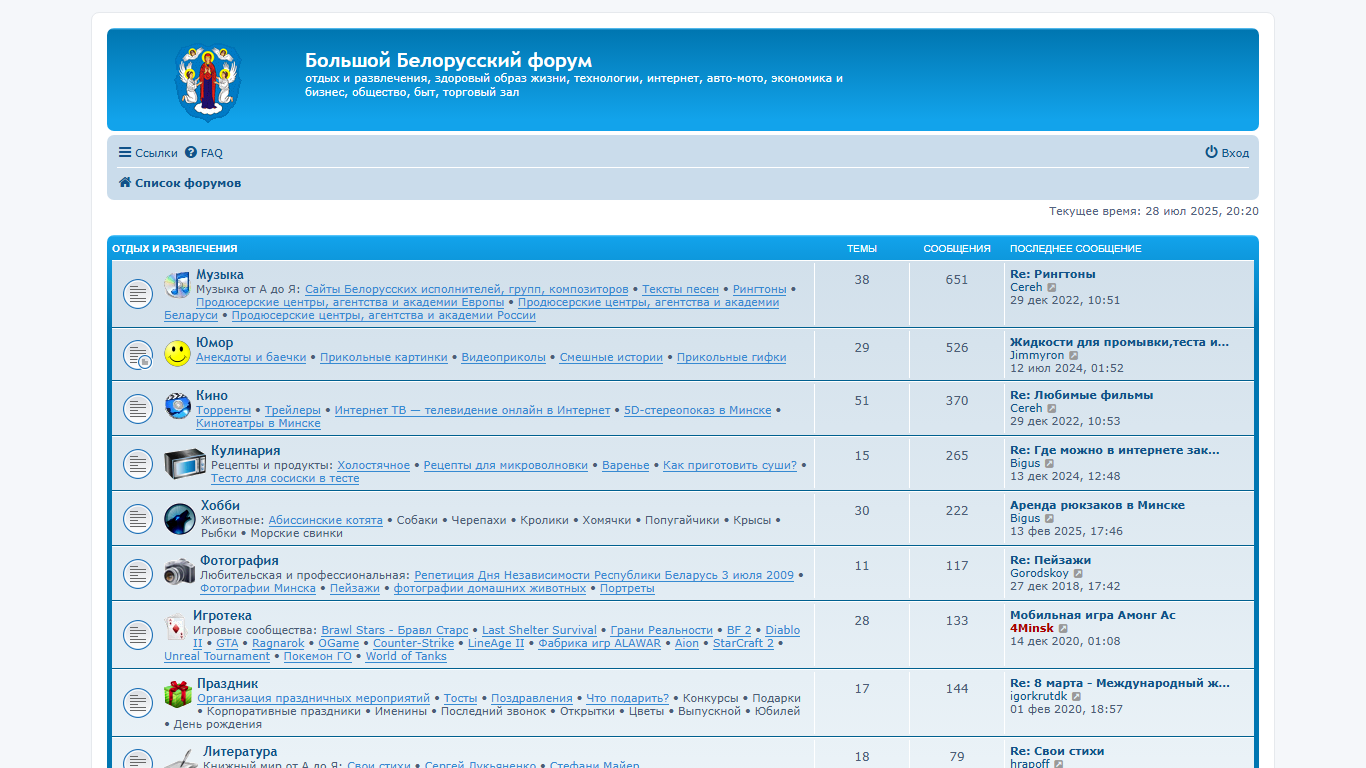Open Фотографии Минска subforum

coord(258,588)
